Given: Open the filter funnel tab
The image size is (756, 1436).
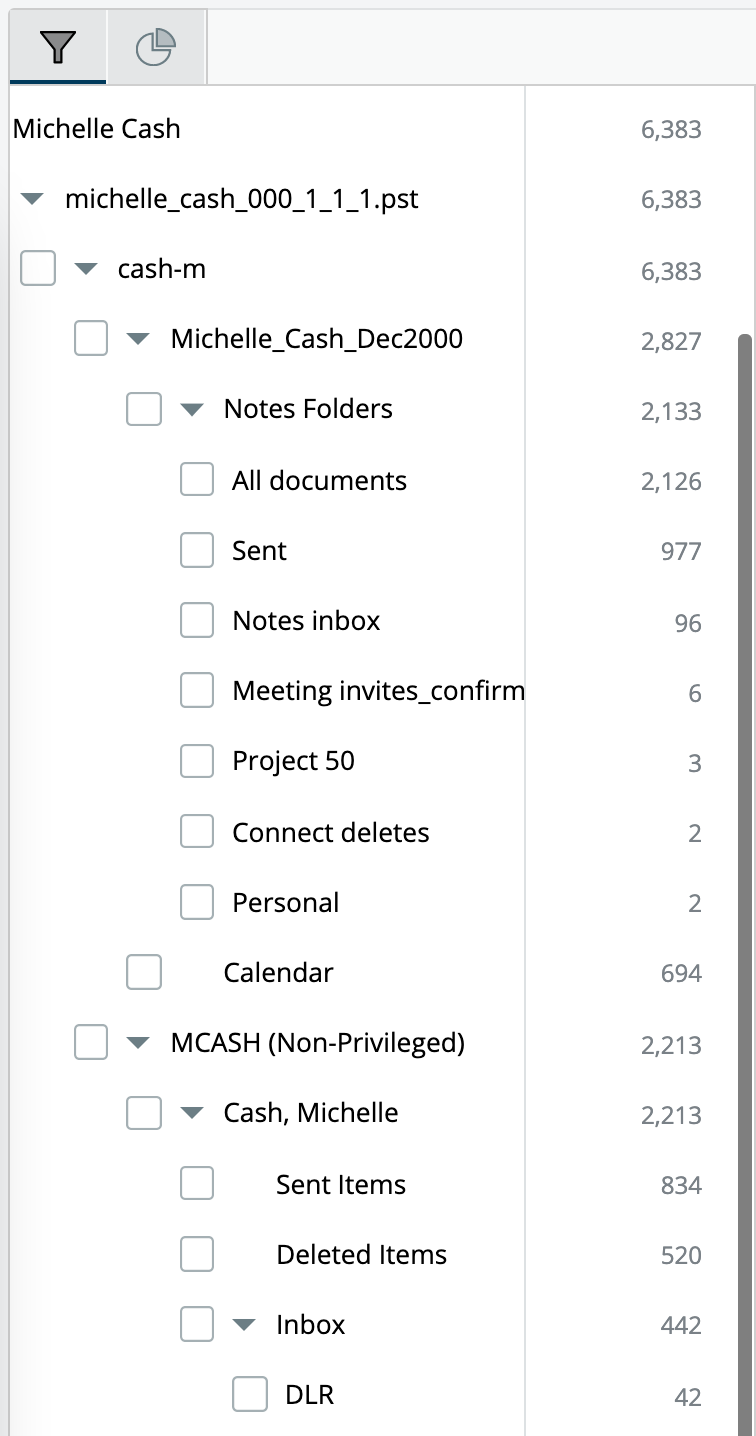Looking at the screenshot, I should tap(58, 47).
